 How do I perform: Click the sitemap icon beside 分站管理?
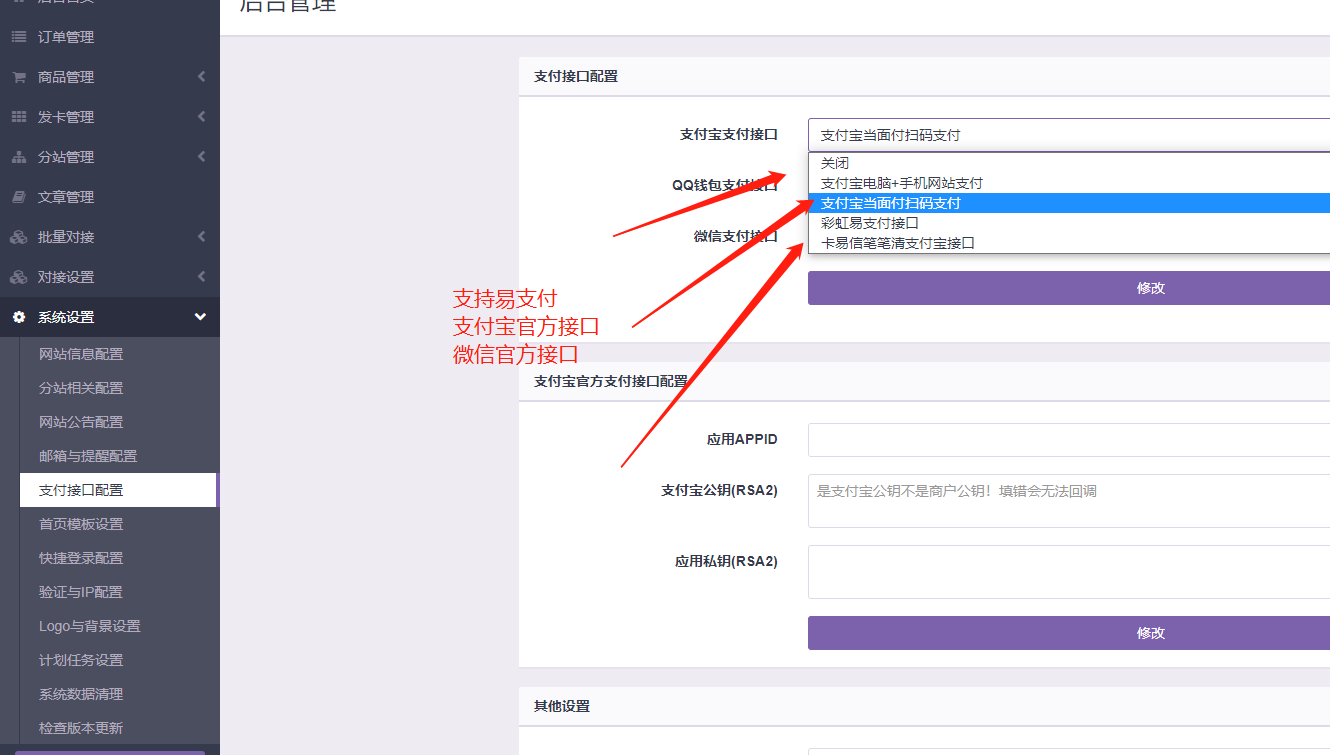pos(19,157)
